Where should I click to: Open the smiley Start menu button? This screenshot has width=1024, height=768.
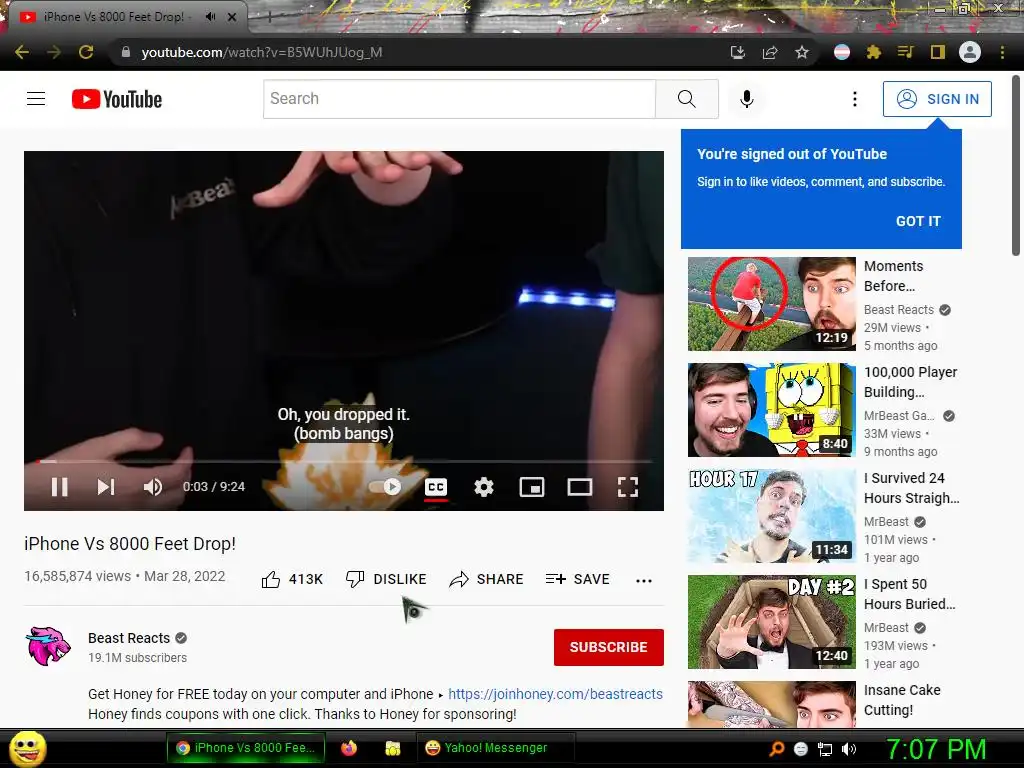point(27,748)
